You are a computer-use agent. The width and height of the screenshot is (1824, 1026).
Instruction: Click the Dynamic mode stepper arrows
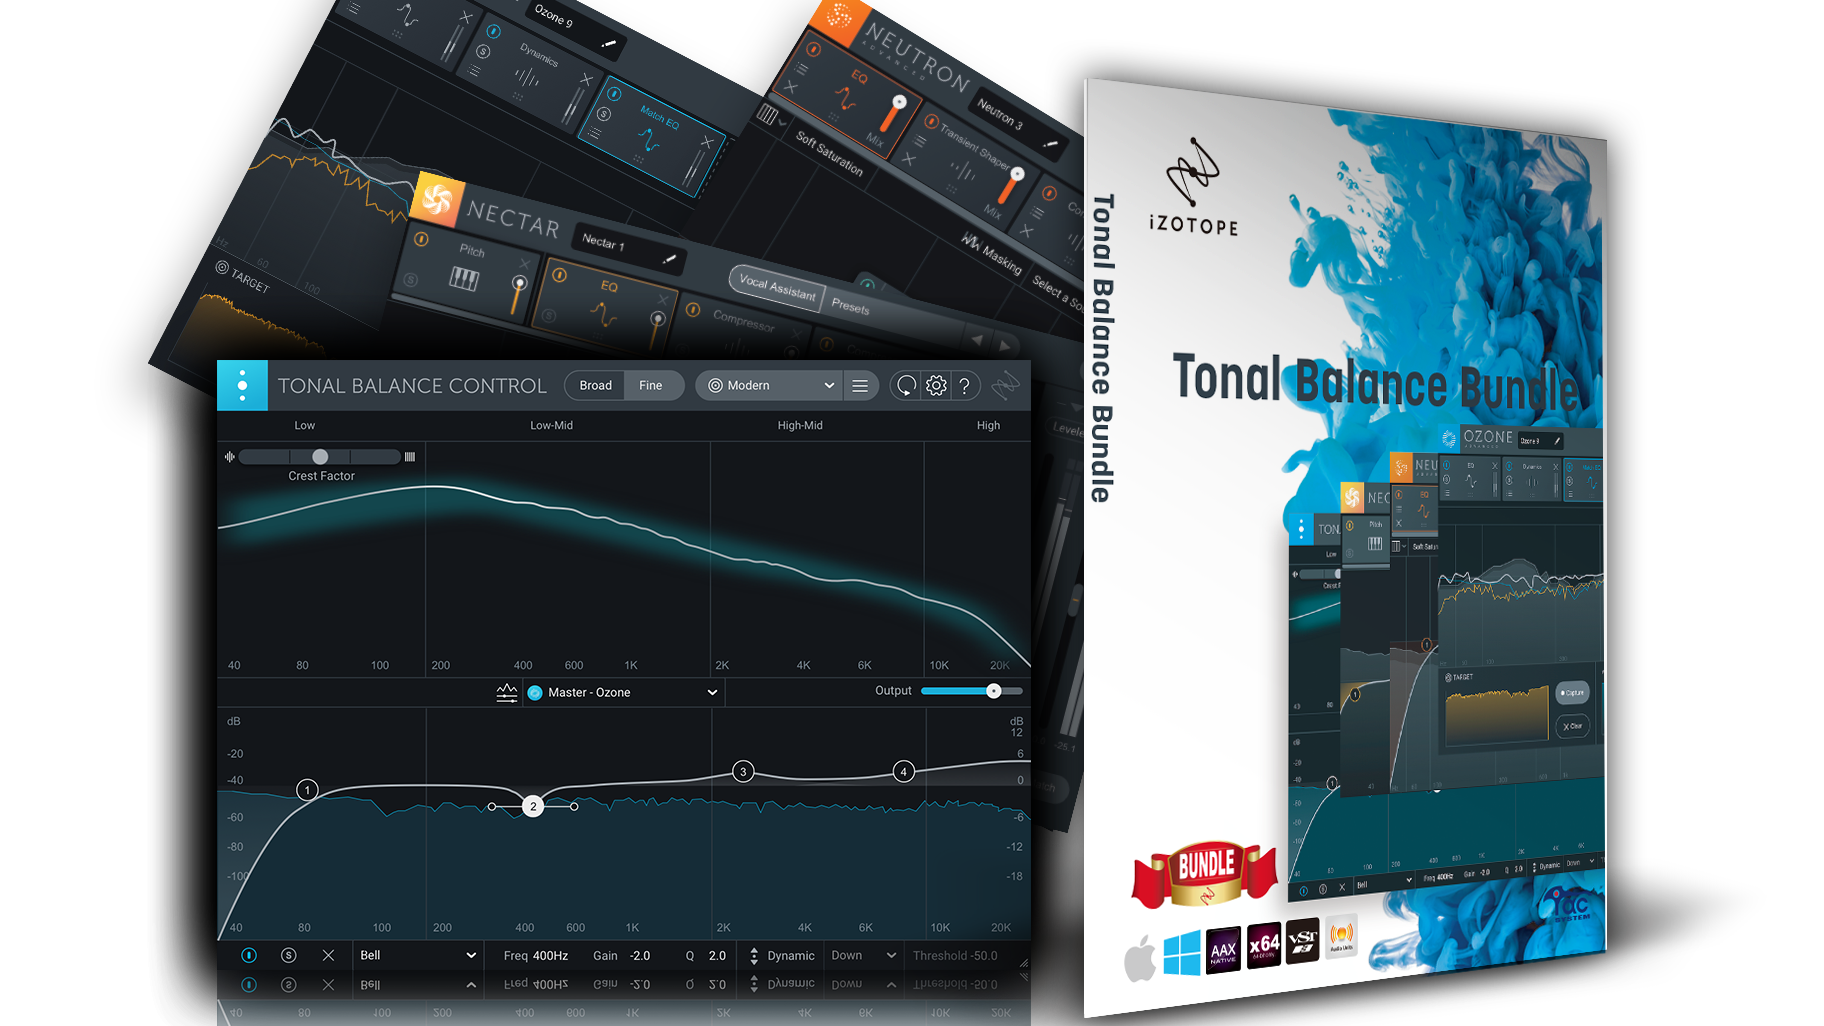tap(754, 956)
